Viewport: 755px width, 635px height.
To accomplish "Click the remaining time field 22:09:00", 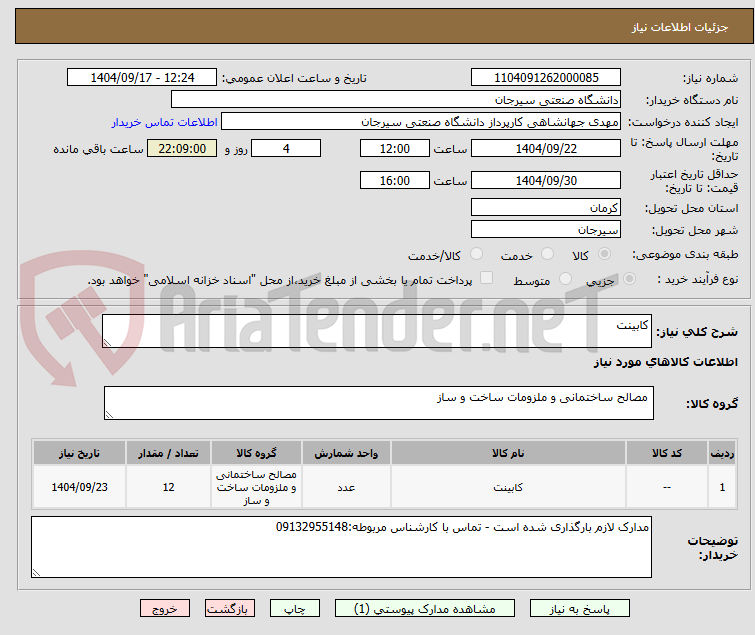I will [x=182, y=148].
